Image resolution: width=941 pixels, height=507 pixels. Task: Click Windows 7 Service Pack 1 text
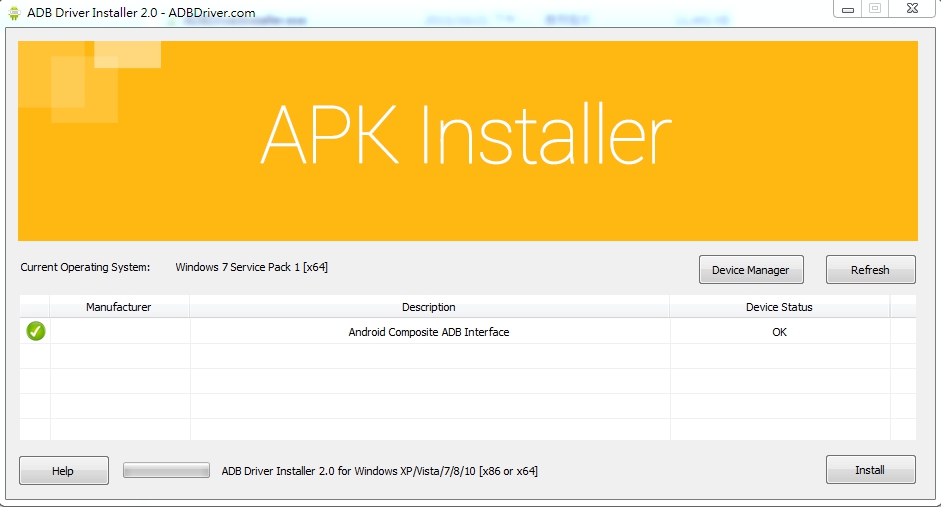251,267
